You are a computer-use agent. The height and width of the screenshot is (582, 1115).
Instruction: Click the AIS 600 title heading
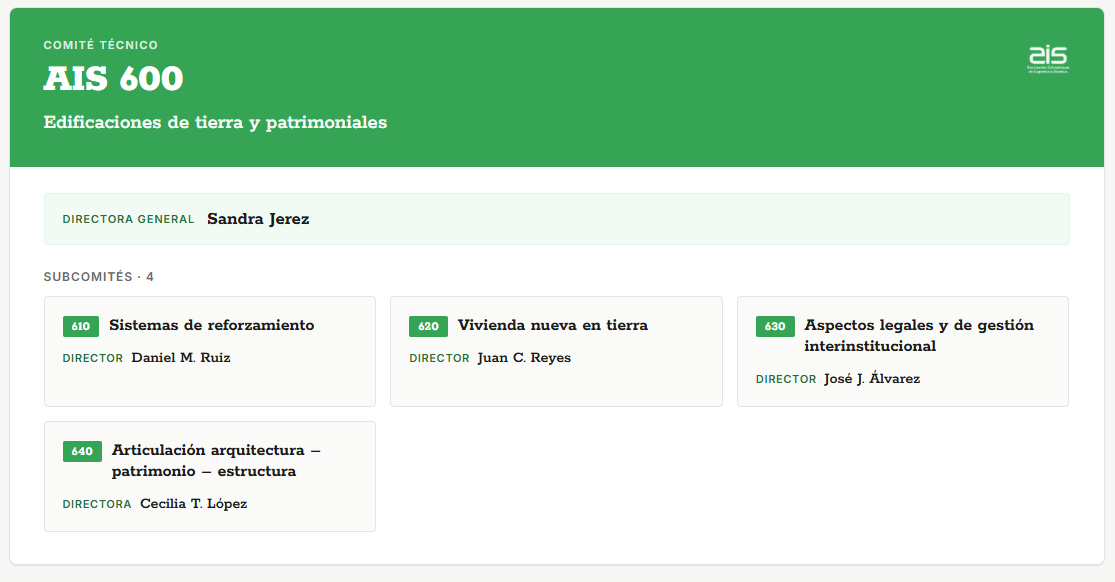click(114, 78)
